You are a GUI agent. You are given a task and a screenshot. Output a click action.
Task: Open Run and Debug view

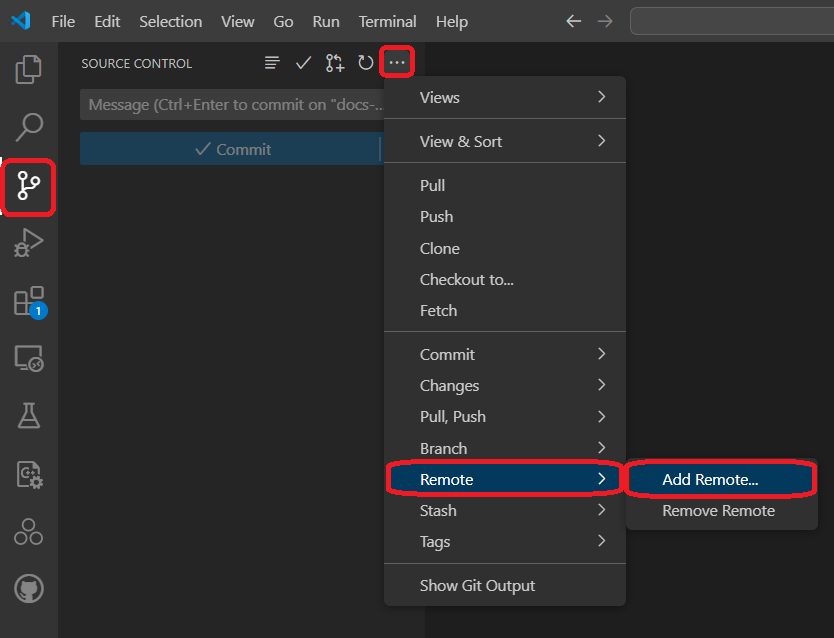click(29, 243)
